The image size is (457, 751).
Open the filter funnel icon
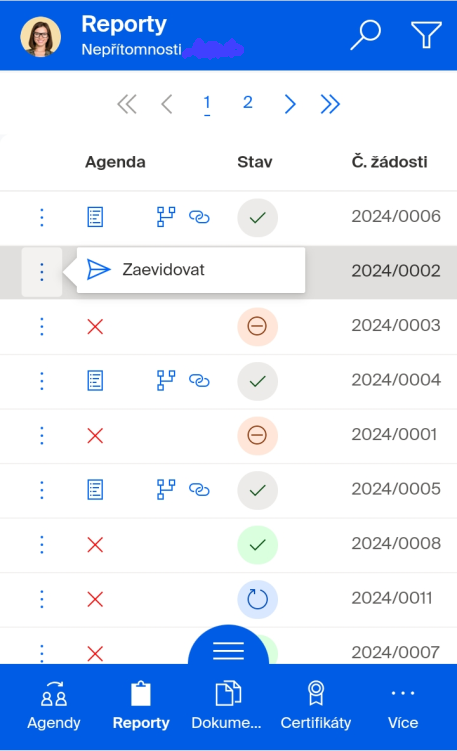point(426,35)
